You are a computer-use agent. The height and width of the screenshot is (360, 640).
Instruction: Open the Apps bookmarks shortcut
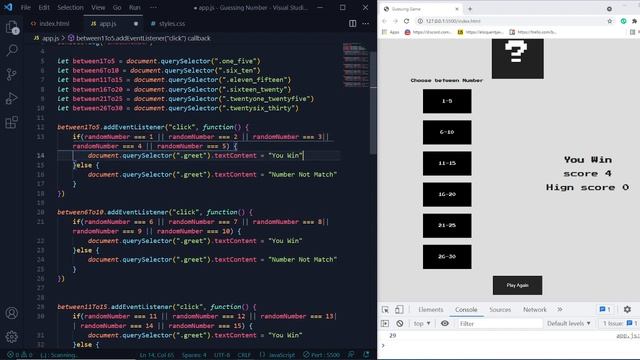coord(391,32)
